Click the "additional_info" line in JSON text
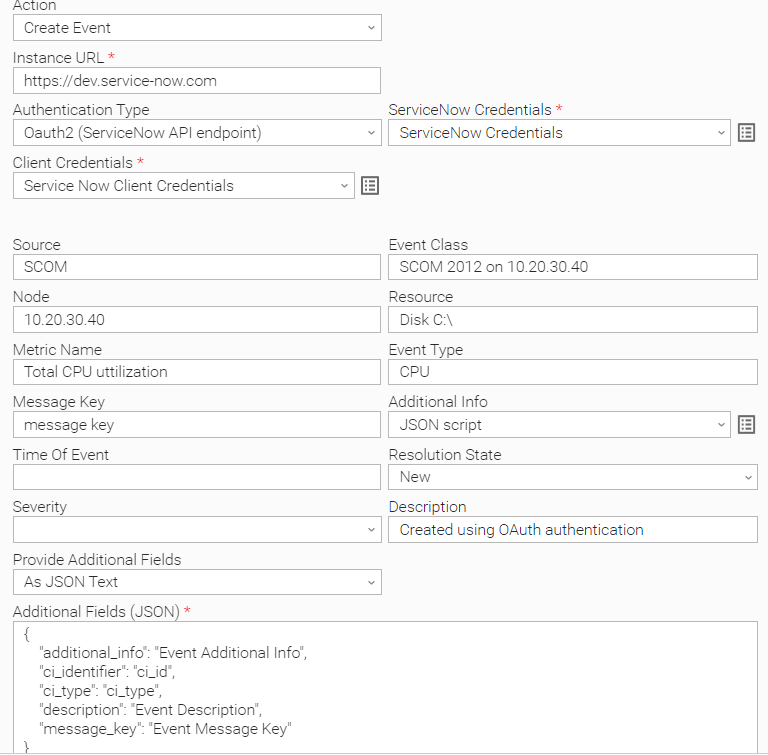 pos(173,653)
